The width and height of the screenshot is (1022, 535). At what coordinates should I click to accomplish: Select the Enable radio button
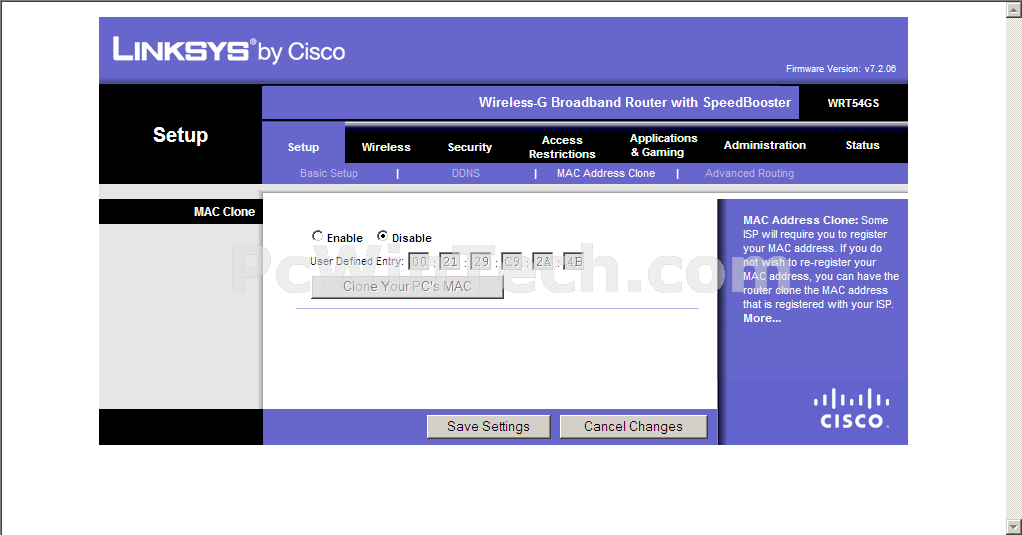click(x=317, y=236)
